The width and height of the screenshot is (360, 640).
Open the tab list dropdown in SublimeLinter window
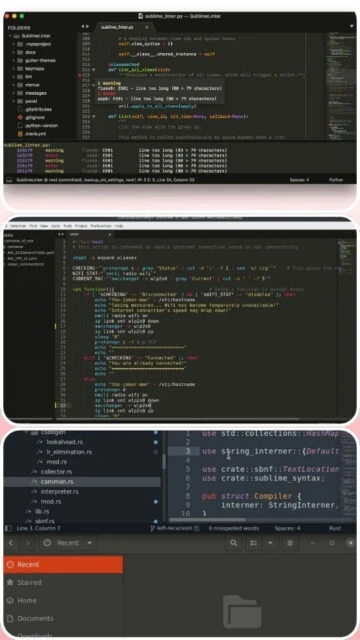[x=351, y=27]
